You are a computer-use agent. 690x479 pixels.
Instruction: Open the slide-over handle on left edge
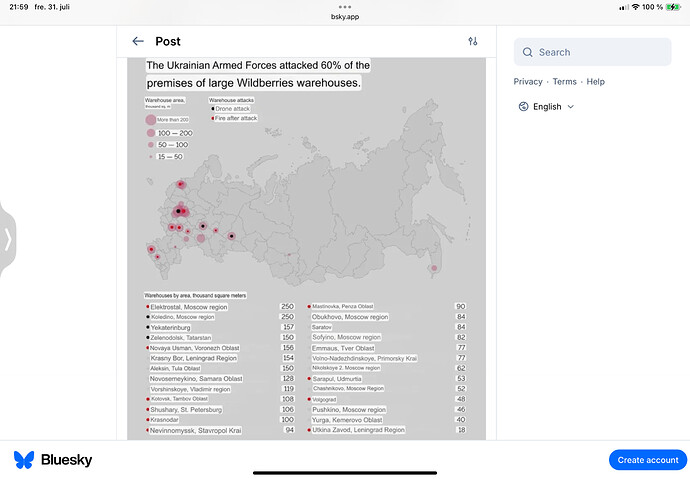click(x=7, y=240)
